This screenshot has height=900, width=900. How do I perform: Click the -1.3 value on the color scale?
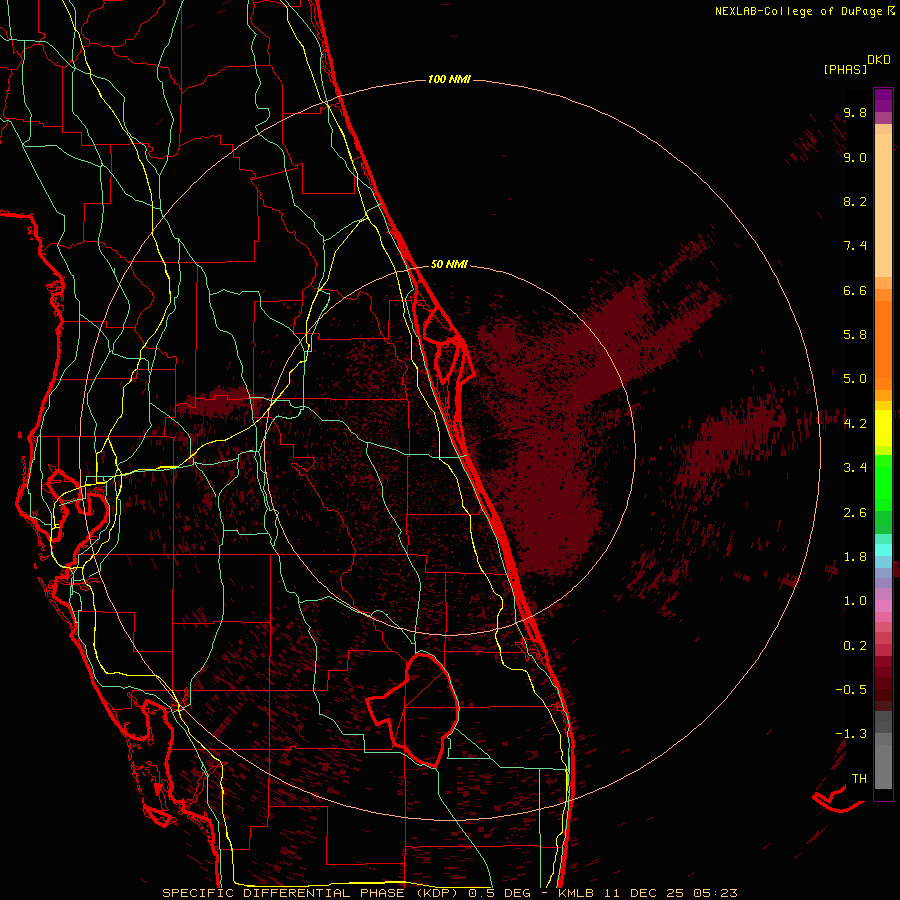click(x=851, y=734)
